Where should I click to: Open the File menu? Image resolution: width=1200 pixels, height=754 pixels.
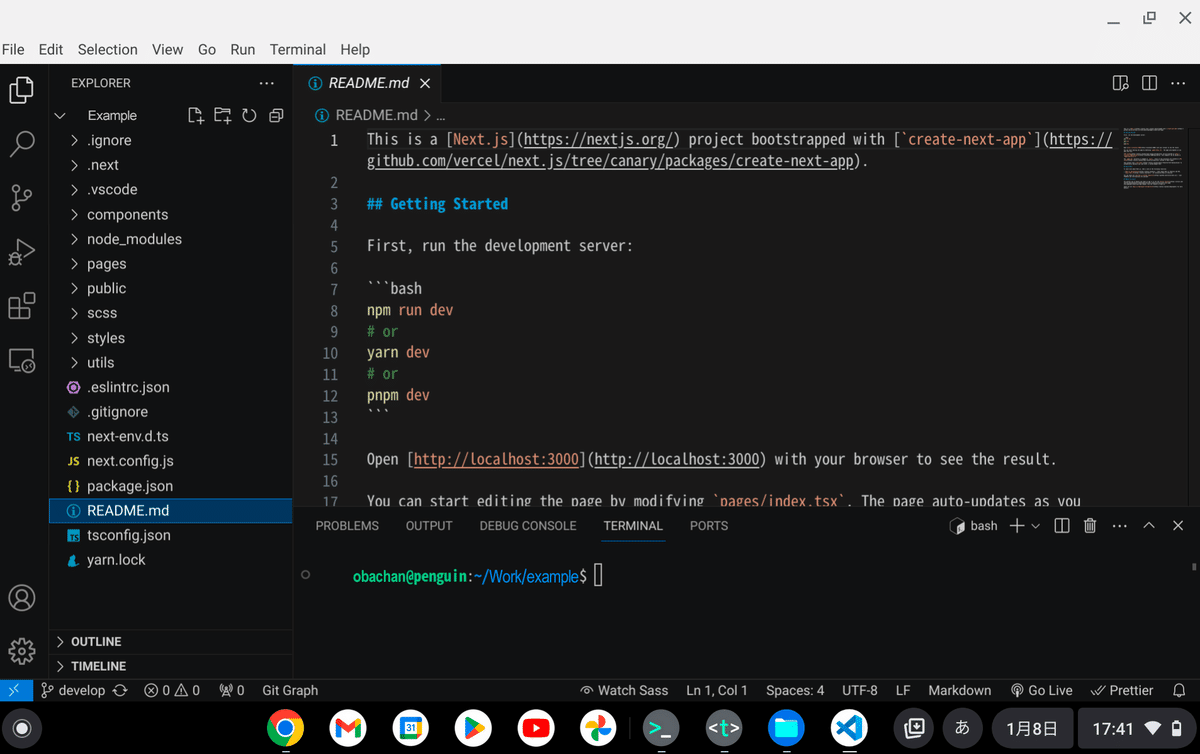pyautogui.click(x=13, y=49)
